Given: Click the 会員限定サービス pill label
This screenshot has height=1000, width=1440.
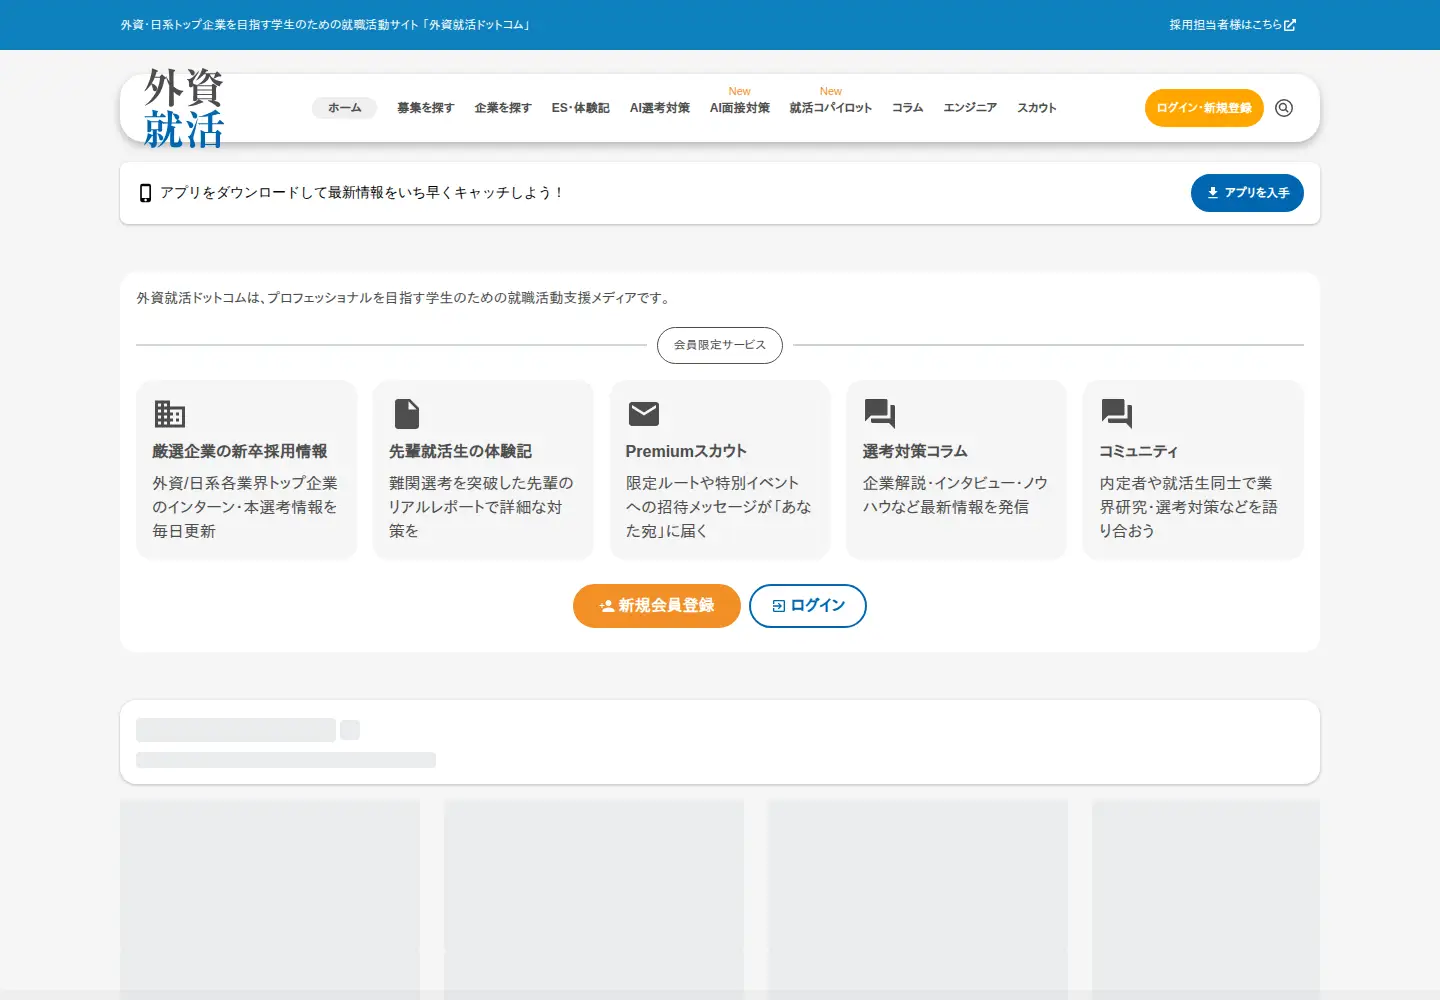Looking at the screenshot, I should tap(720, 345).
